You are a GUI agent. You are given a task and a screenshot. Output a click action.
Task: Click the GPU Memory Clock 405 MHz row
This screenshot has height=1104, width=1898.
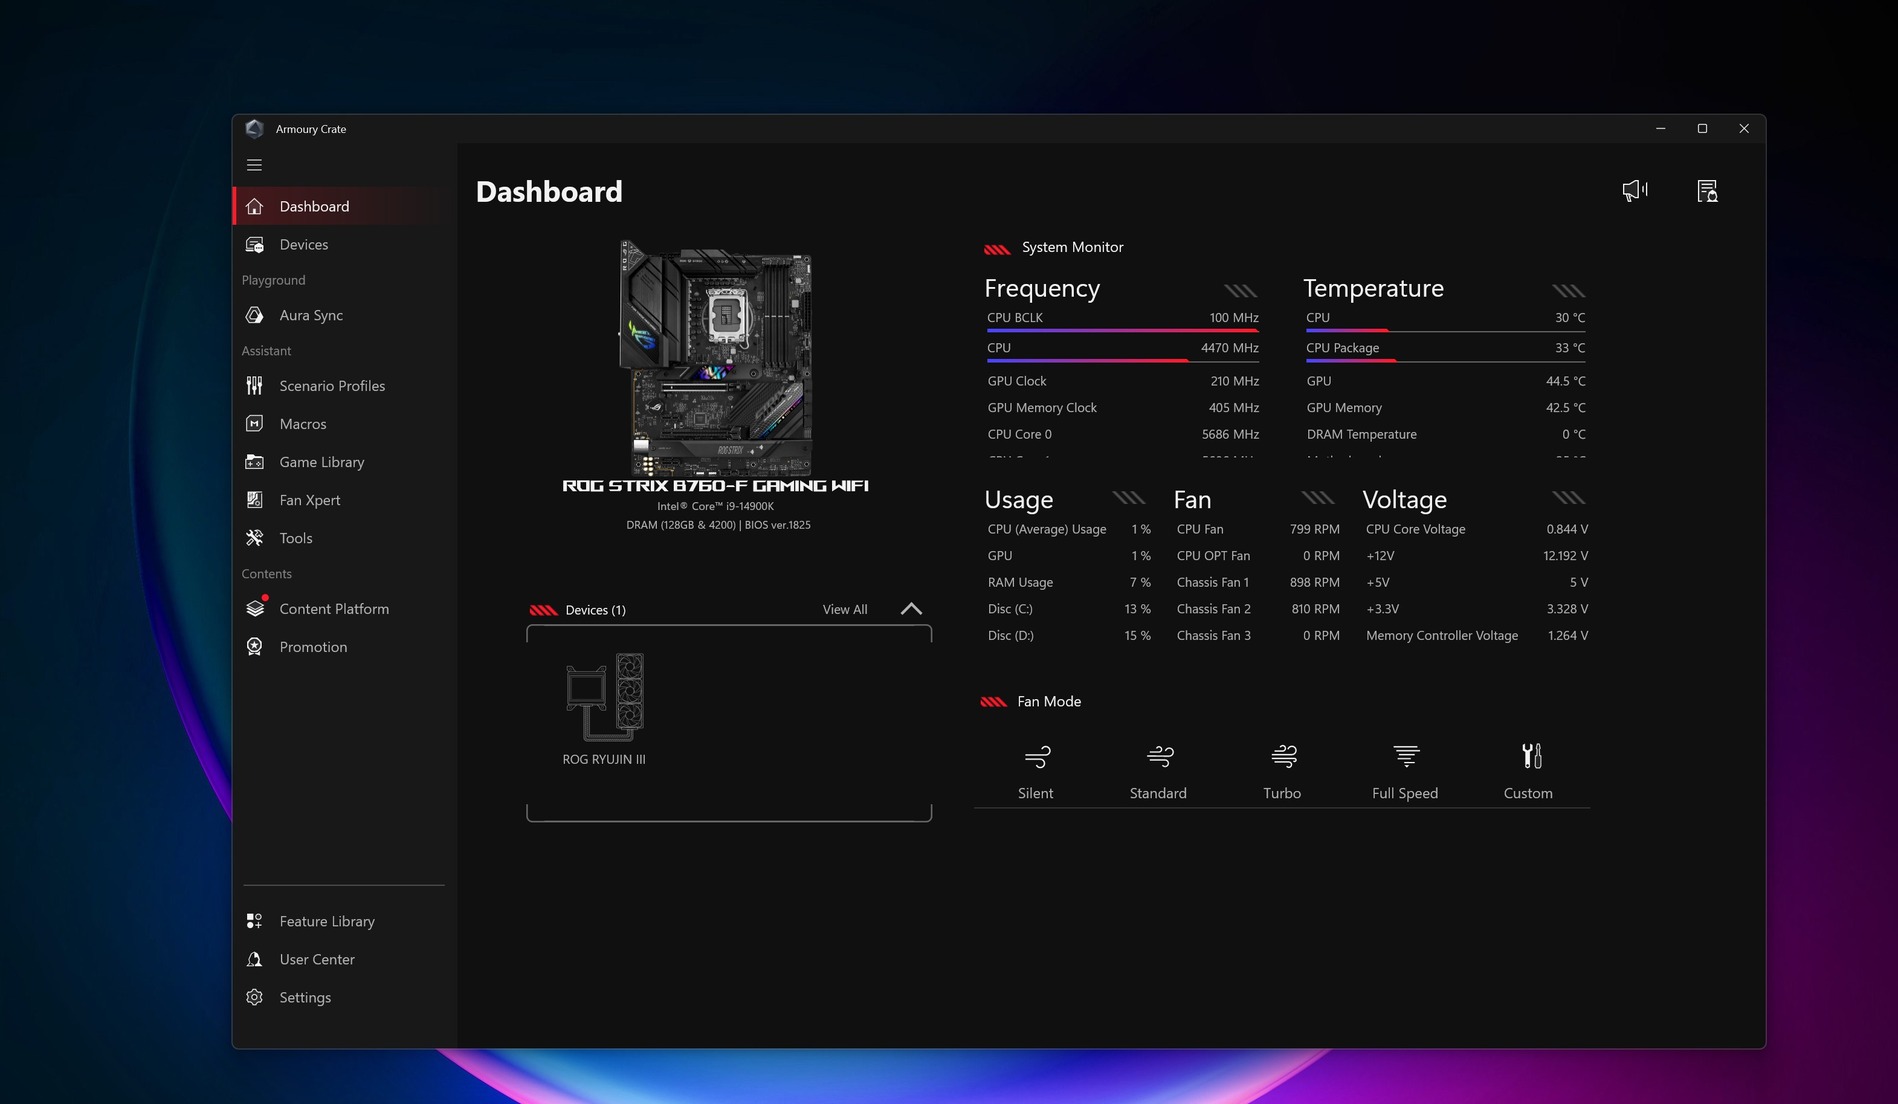click(1123, 408)
